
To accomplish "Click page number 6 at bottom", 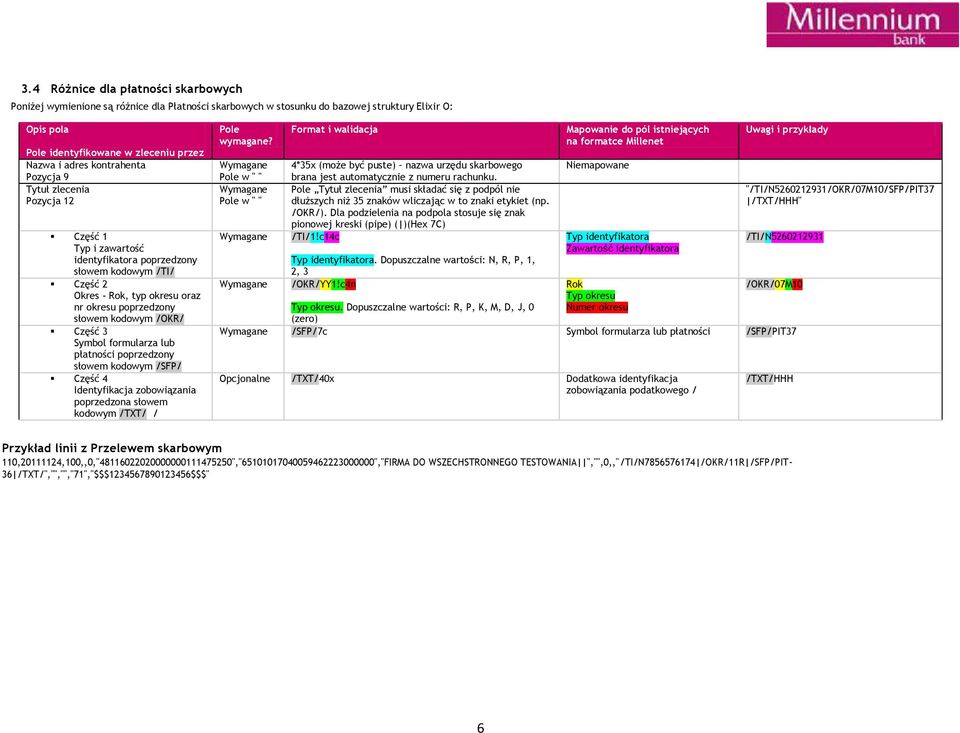I will tap(481, 727).
